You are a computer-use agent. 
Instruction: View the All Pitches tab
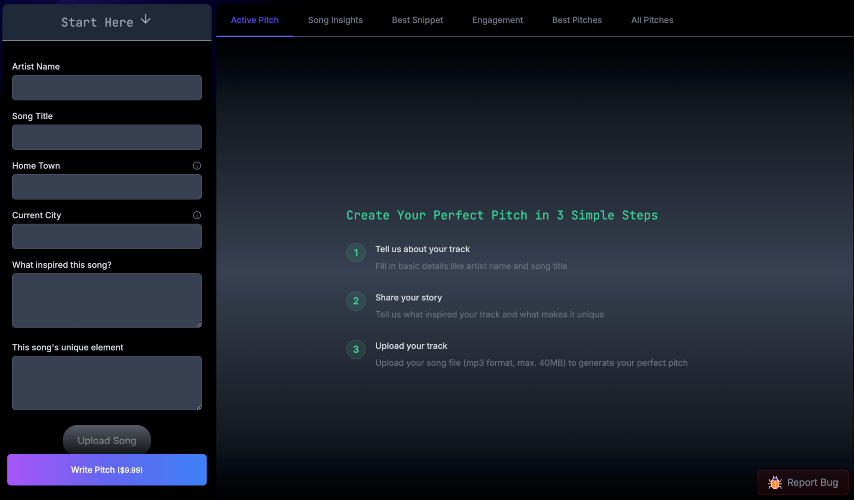click(652, 20)
